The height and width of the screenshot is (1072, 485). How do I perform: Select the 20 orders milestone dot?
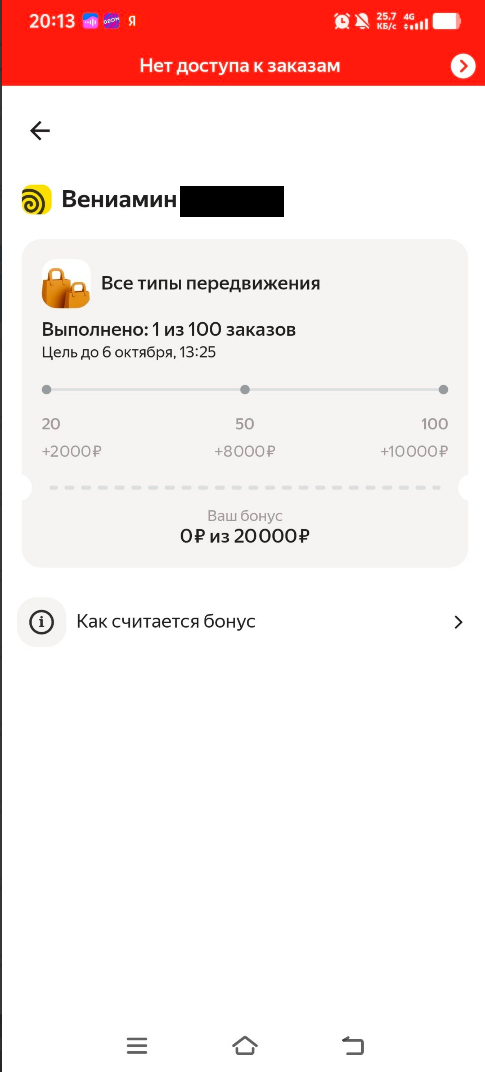click(47, 390)
